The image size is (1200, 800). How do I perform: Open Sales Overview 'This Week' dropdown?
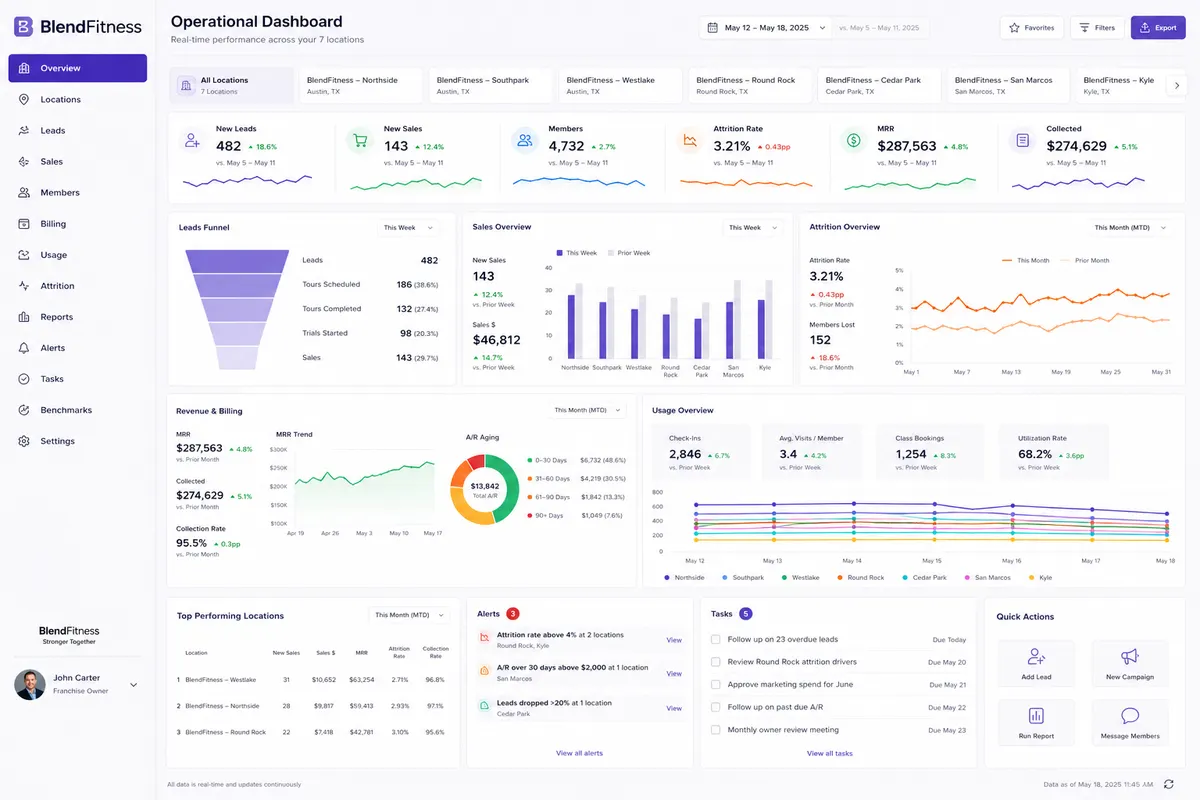(752, 228)
